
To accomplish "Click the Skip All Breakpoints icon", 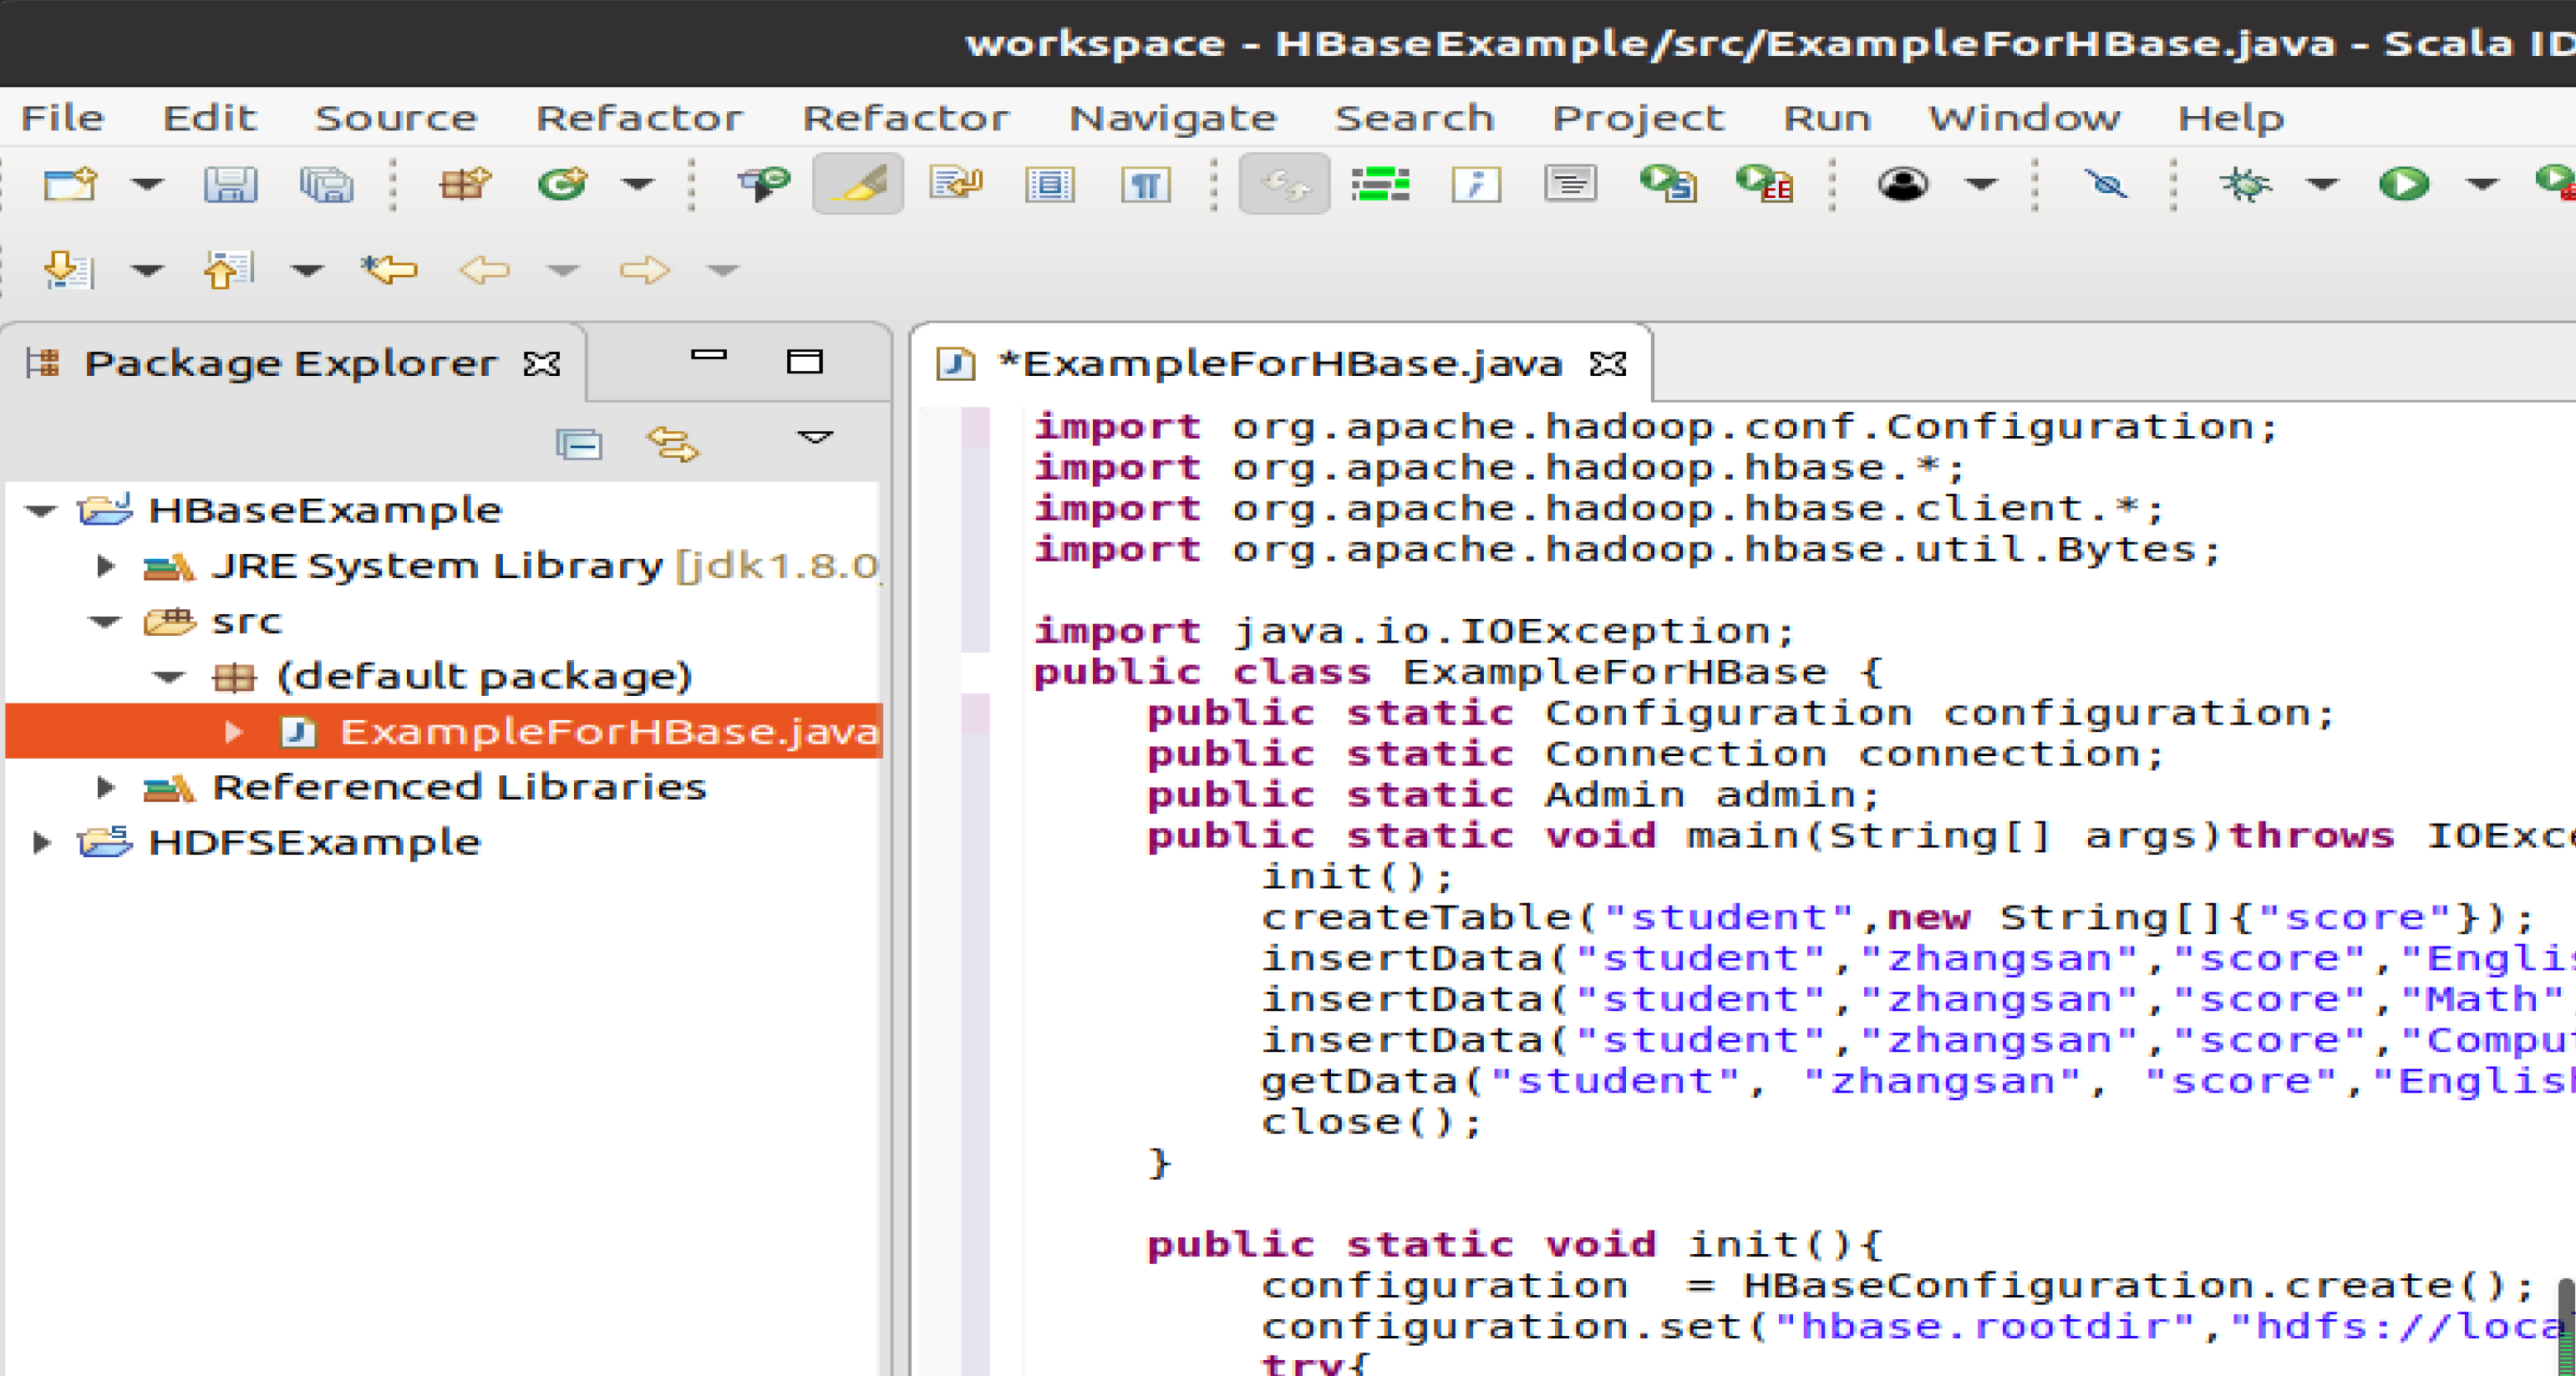I will (2106, 185).
